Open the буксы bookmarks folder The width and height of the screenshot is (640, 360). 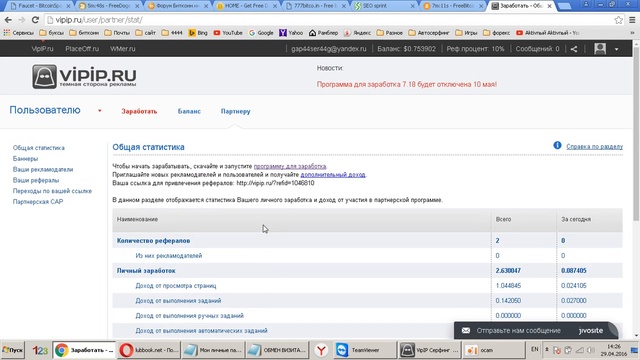tap(51, 33)
